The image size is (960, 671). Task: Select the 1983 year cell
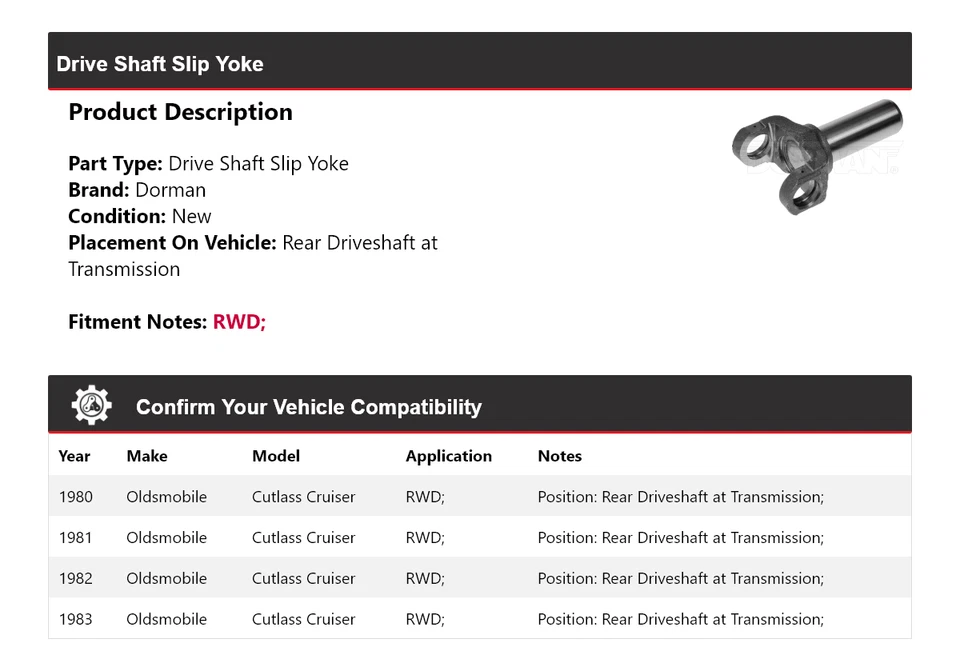click(x=75, y=620)
